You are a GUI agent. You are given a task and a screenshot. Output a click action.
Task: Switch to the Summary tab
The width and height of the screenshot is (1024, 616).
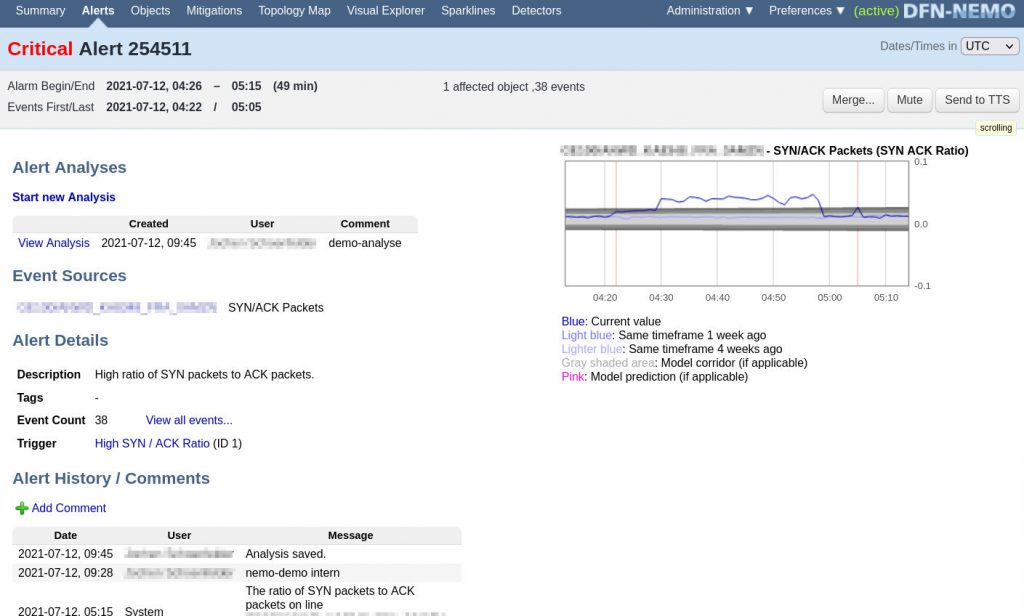point(39,11)
